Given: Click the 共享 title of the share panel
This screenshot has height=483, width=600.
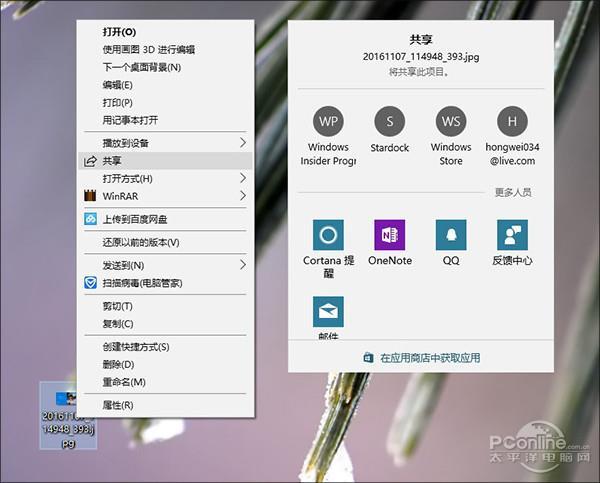Looking at the screenshot, I should (x=421, y=39).
